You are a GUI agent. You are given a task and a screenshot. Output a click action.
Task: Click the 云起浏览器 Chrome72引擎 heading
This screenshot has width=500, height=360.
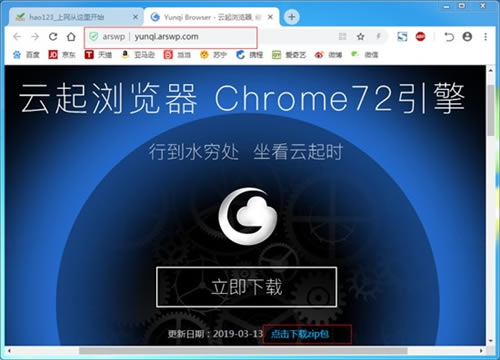point(242,98)
